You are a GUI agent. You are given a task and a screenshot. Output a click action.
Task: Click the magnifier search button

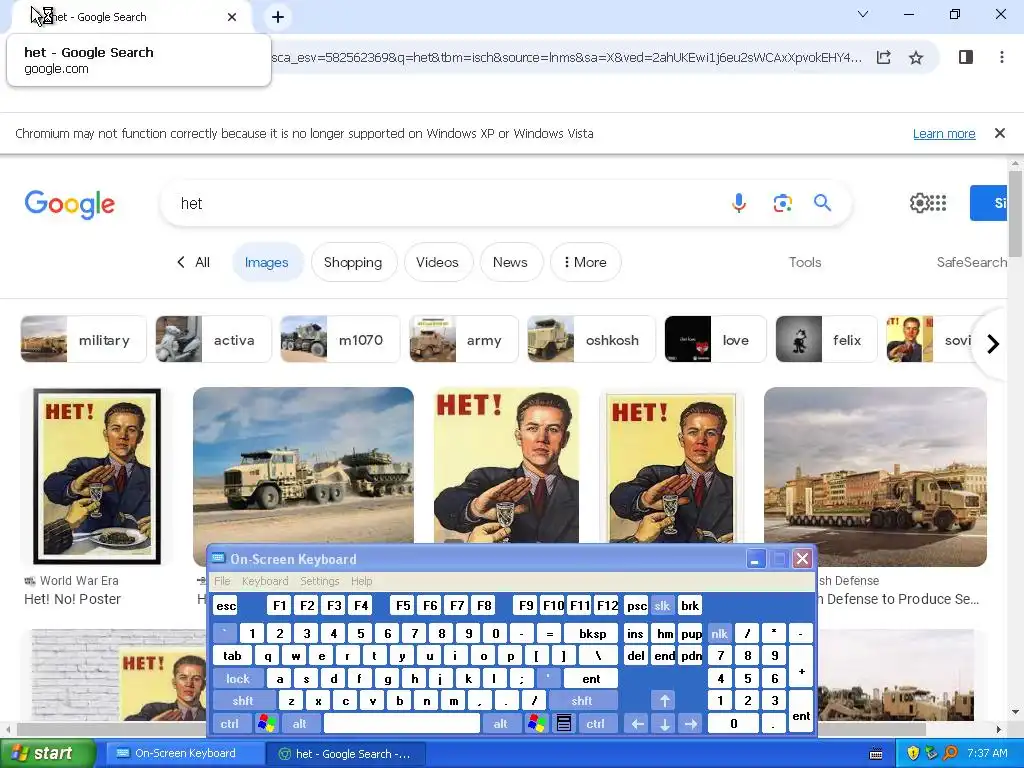(822, 203)
